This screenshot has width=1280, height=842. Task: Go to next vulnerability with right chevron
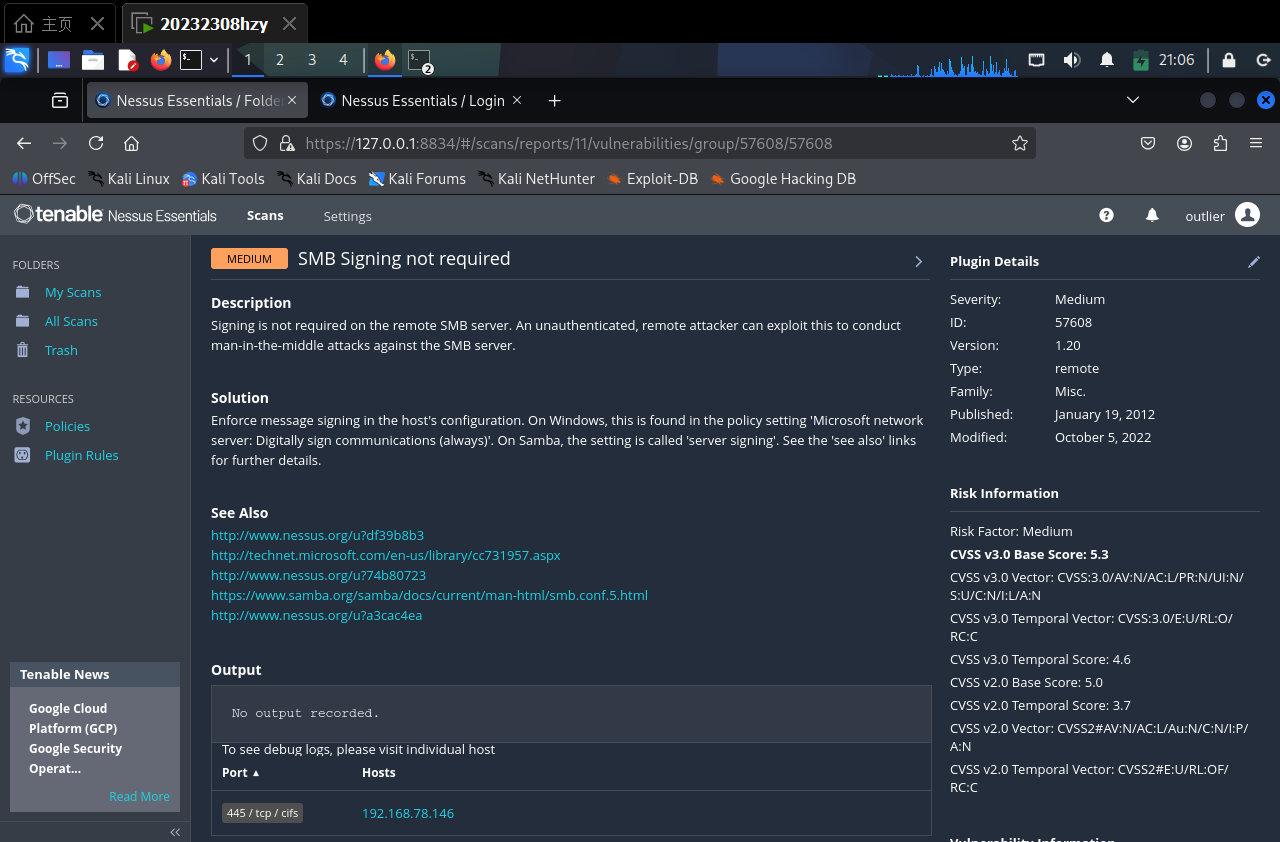coord(919,261)
